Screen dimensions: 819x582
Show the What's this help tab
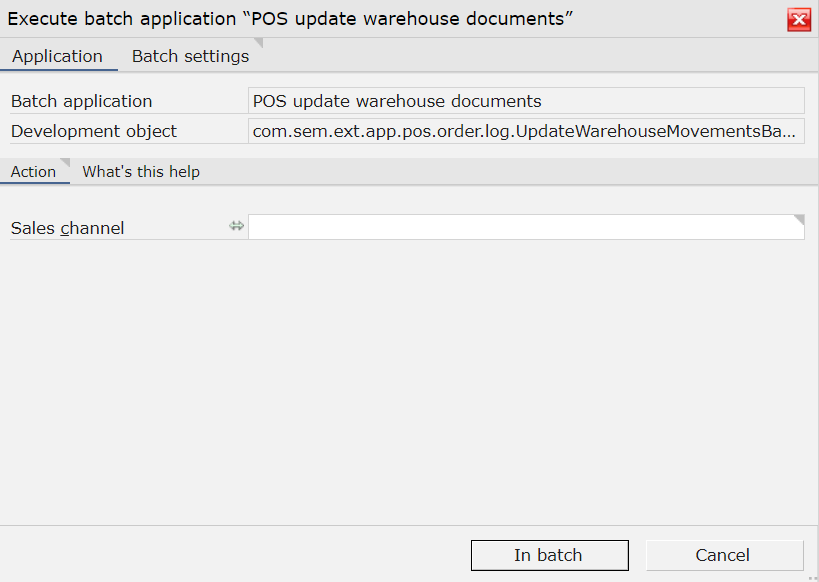[x=141, y=171]
